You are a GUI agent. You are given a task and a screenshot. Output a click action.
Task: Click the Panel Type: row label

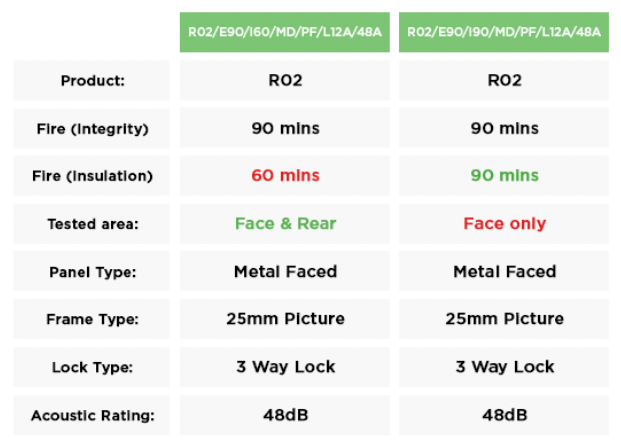coord(91,272)
